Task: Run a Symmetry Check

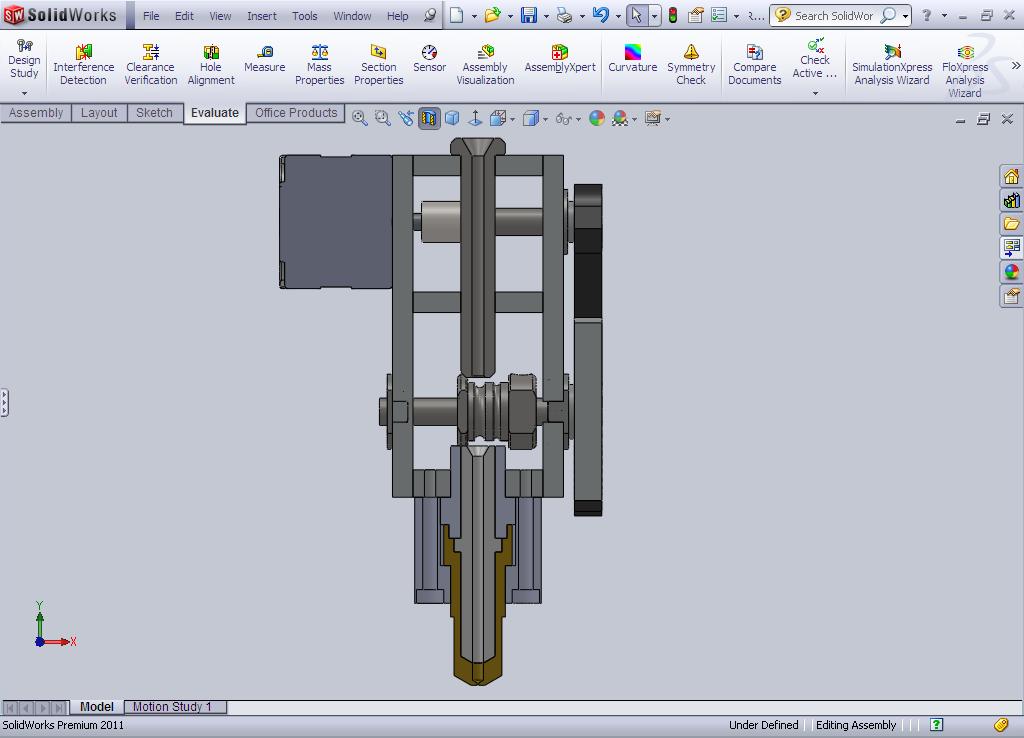Action: [691, 60]
